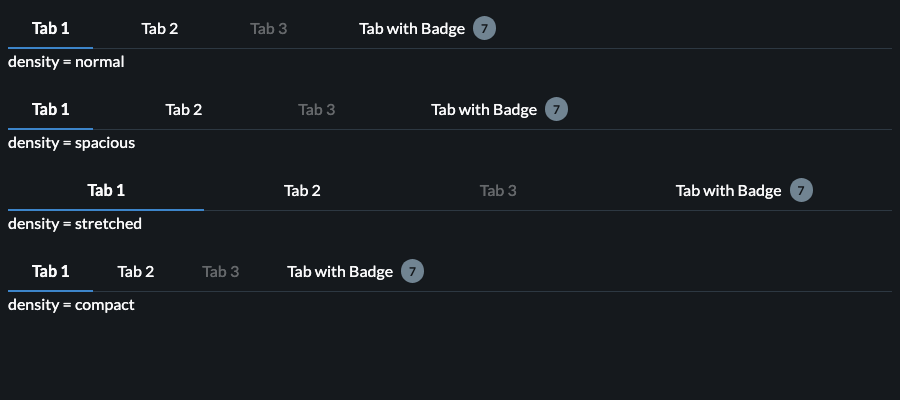Switch to Tab 2 in spacious density row
This screenshot has height=400, width=900.
point(184,109)
